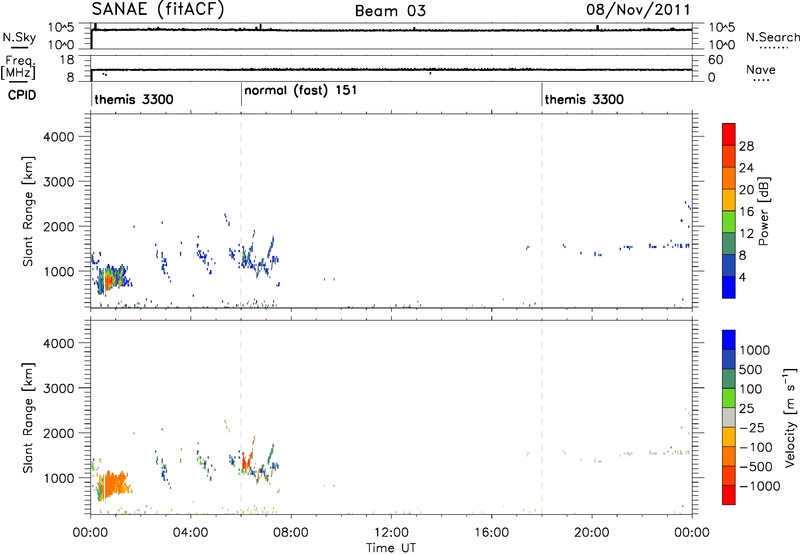Click the gray segment of Velocity colorbar
Screen dimensions: 800x554
click(729, 417)
